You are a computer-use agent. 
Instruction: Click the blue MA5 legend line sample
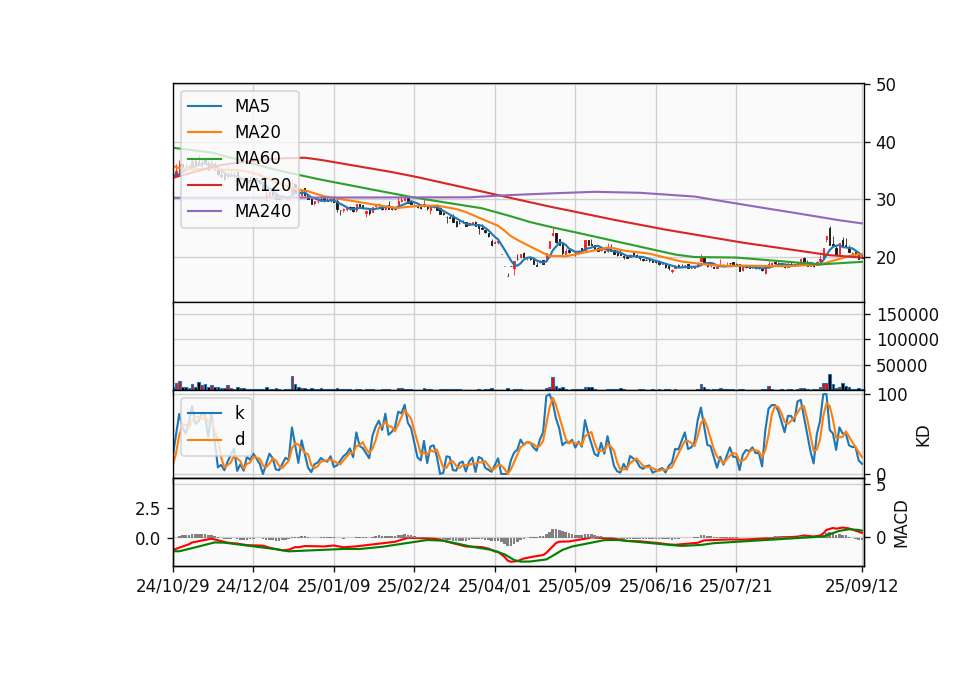click(x=204, y=106)
